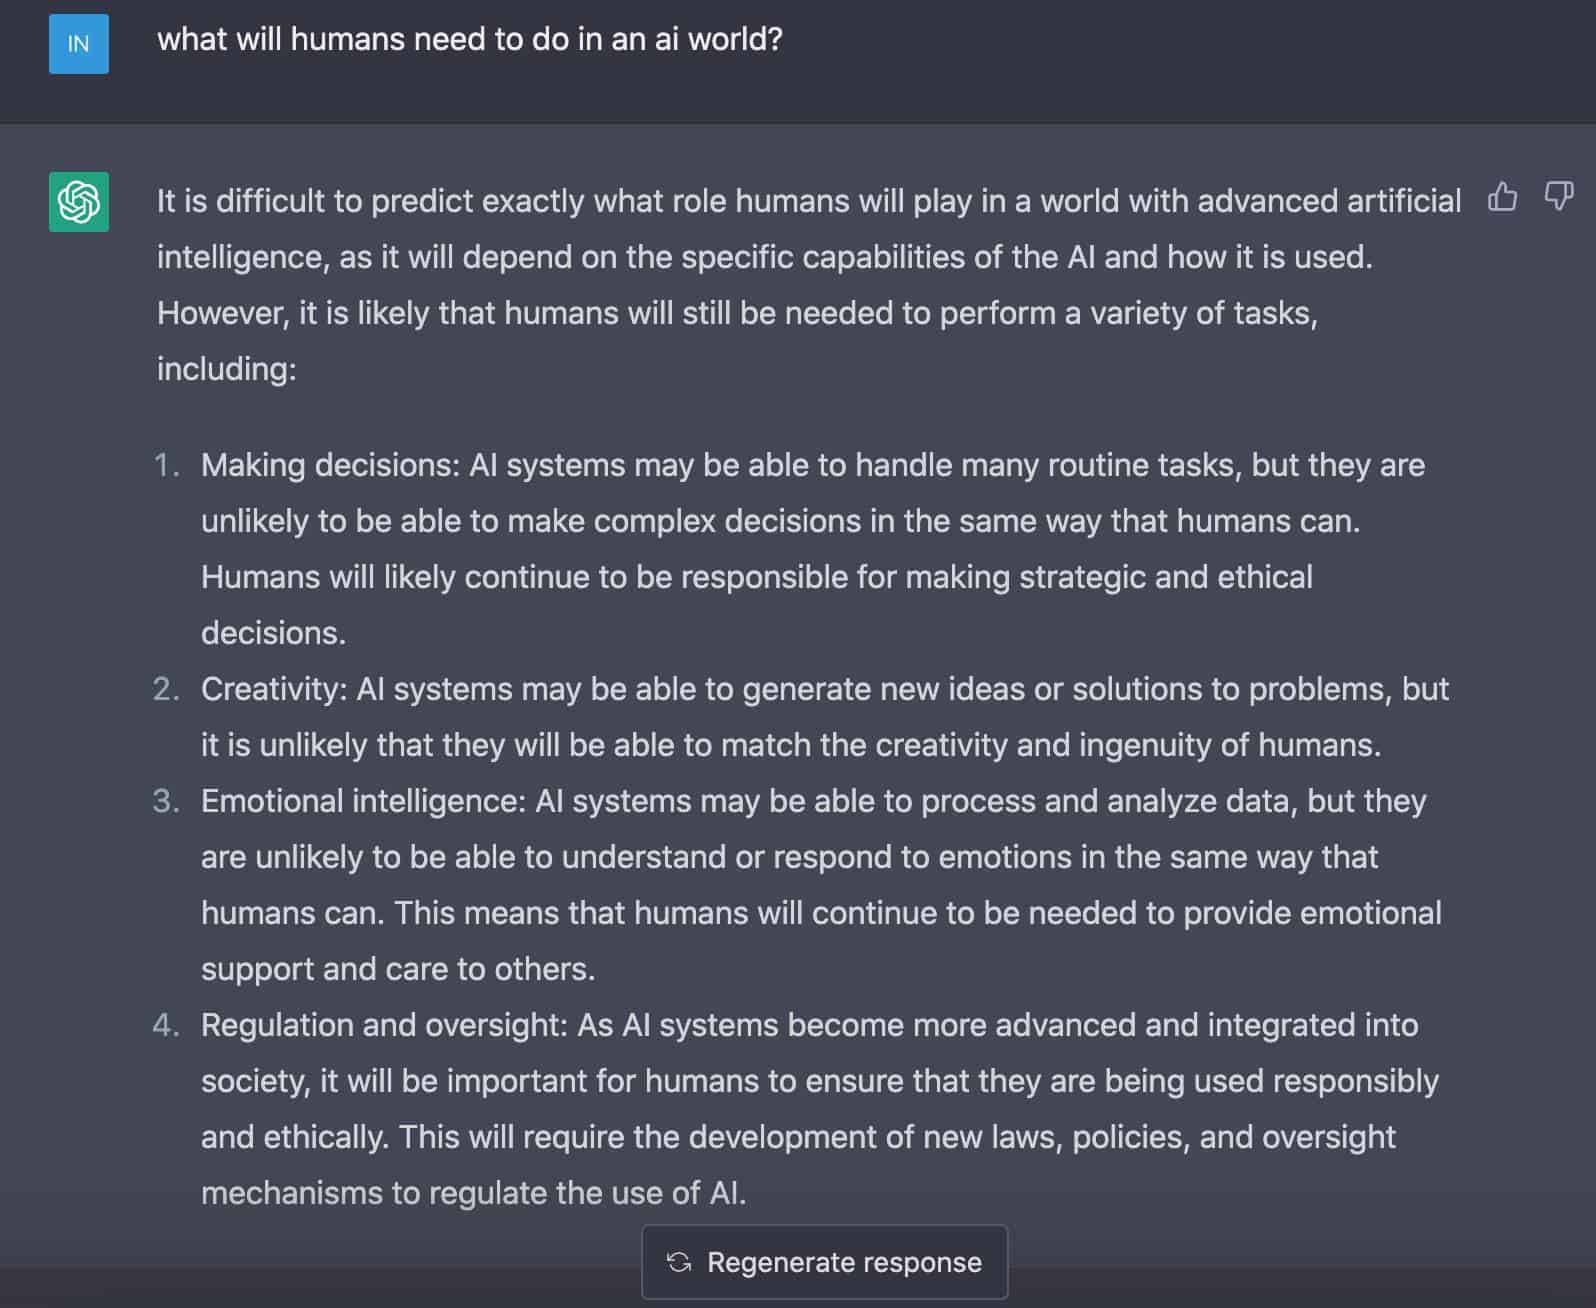Click the line 'support and care to others.'

[x=398, y=969]
